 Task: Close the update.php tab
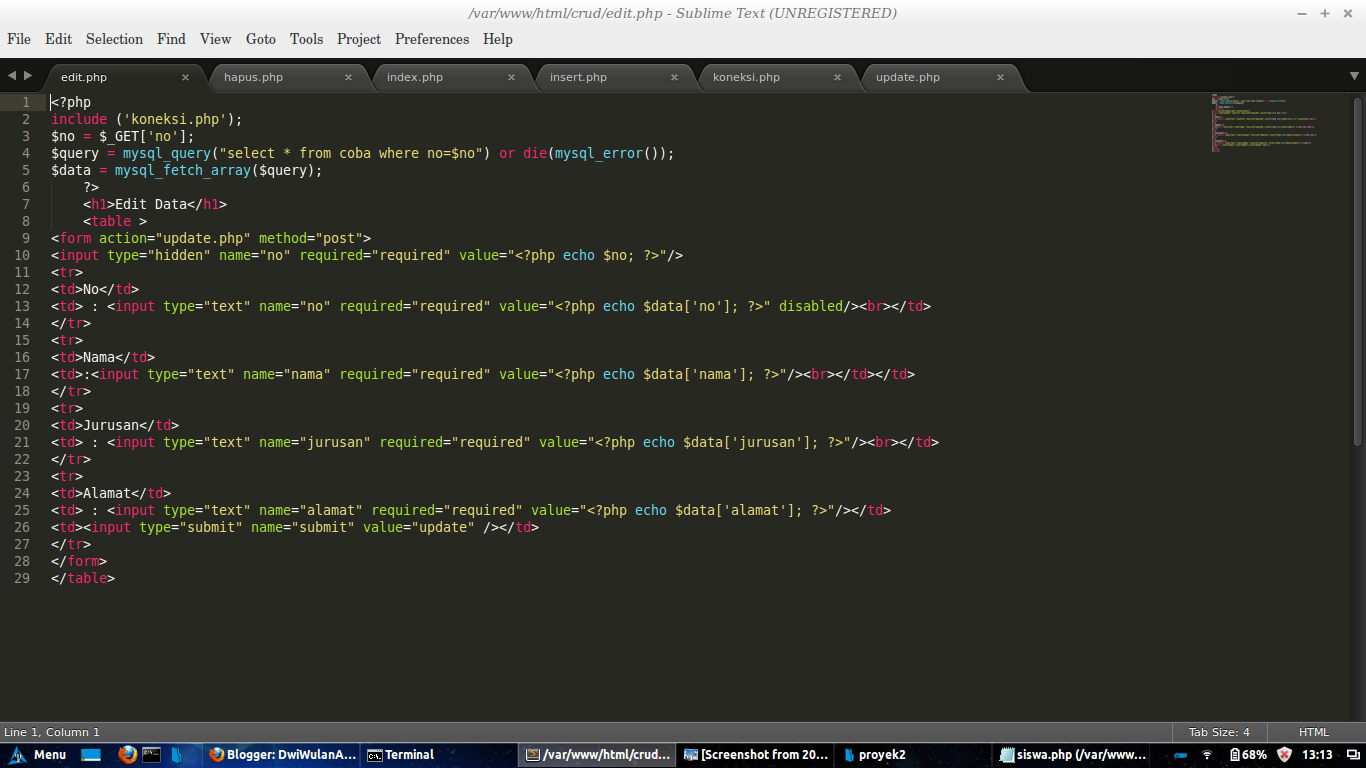point(1000,77)
